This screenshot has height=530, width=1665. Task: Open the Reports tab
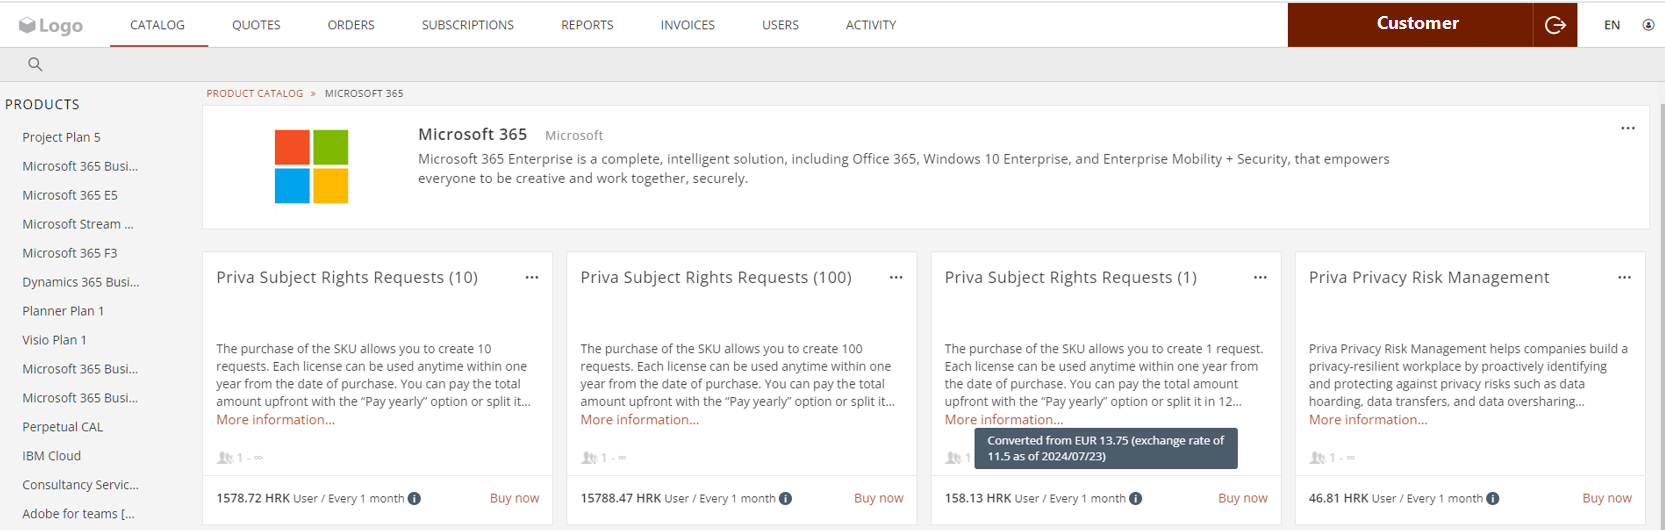587,25
